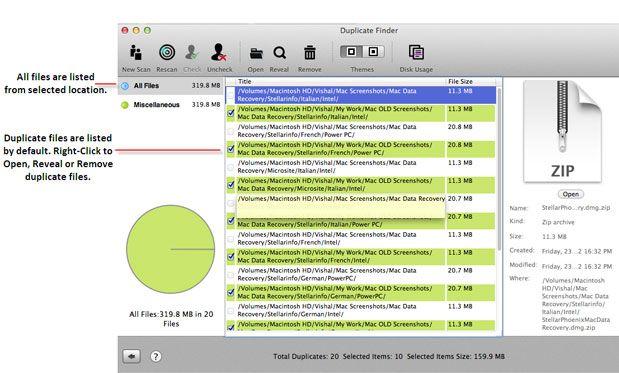Click the All Files:319.8 MB in 20 Files label
This screenshot has width=619, height=373.
point(171,319)
